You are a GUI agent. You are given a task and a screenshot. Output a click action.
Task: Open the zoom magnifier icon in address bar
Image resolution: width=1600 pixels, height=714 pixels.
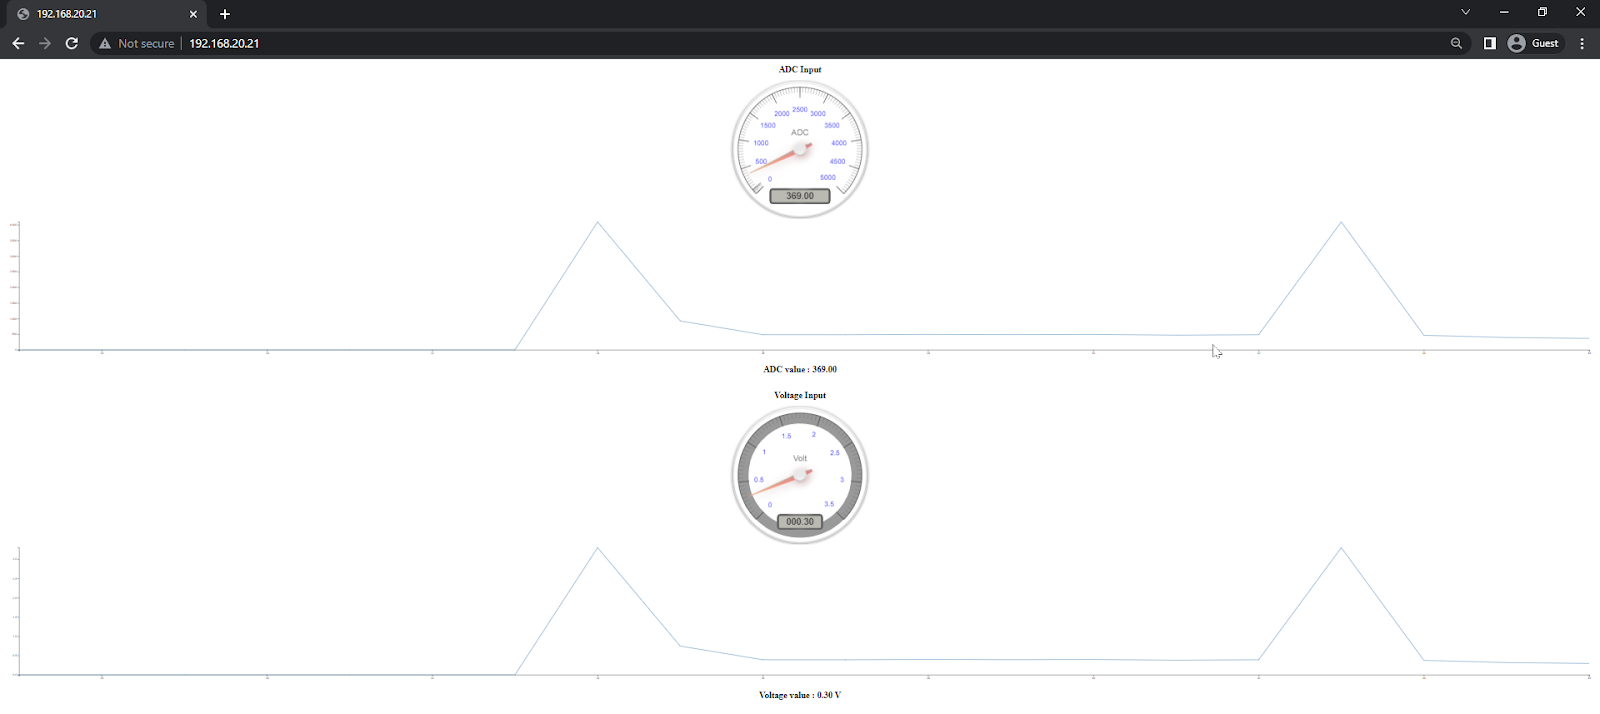click(x=1456, y=43)
